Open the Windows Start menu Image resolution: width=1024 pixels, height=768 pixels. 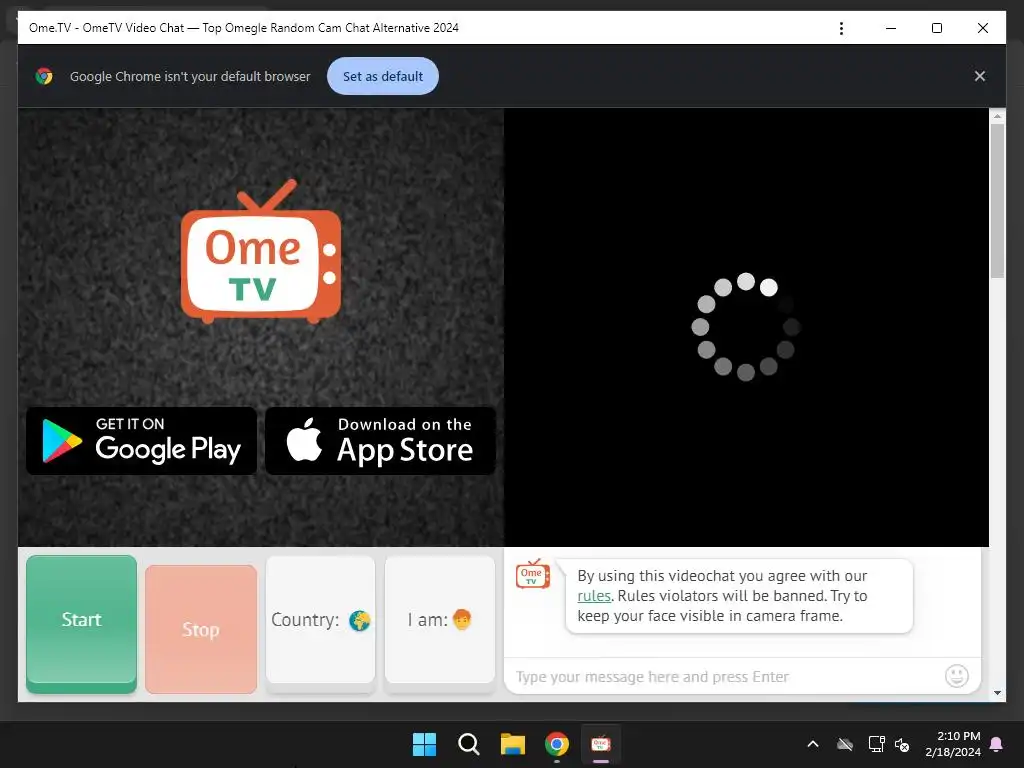(x=424, y=744)
